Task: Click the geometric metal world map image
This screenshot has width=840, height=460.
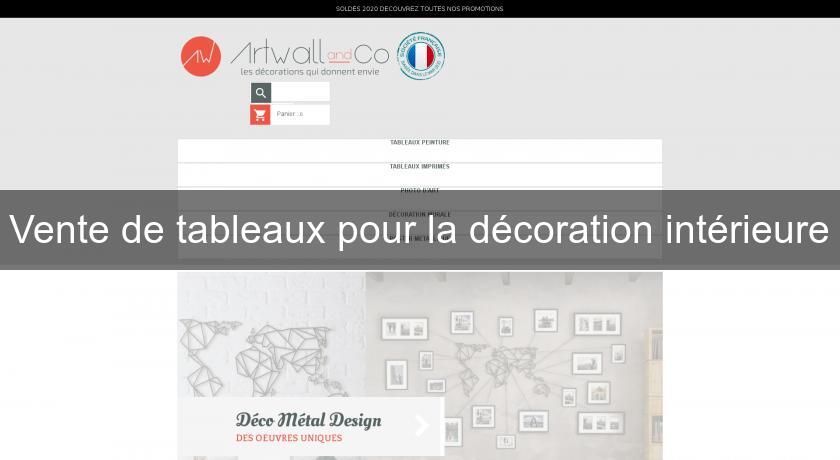Action: [x=272, y=335]
